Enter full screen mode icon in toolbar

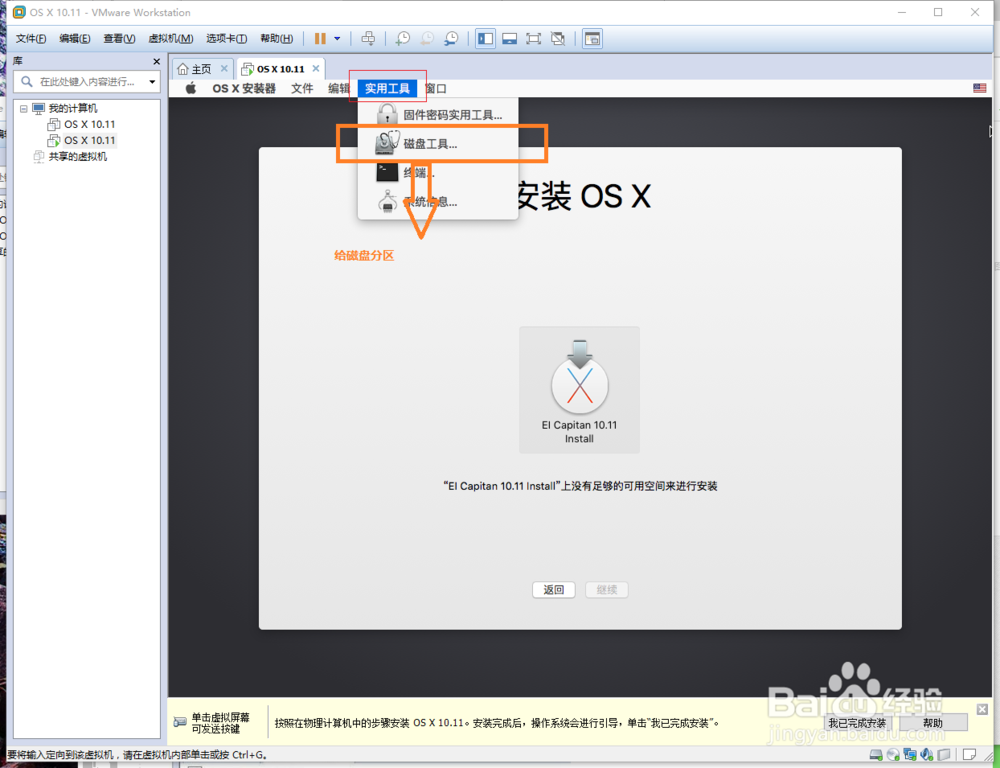pos(534,39)
